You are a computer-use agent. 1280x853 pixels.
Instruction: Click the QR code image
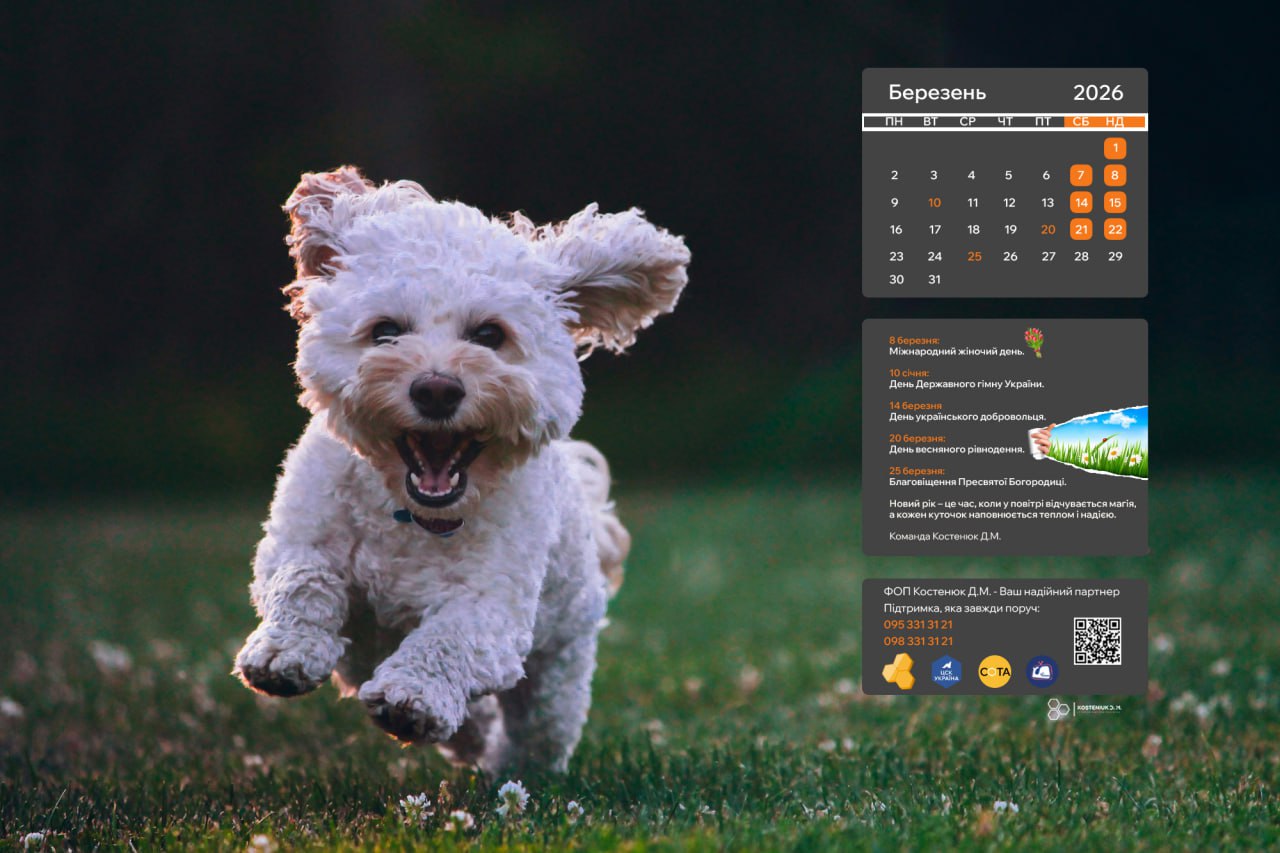[x=1097, y=641]
